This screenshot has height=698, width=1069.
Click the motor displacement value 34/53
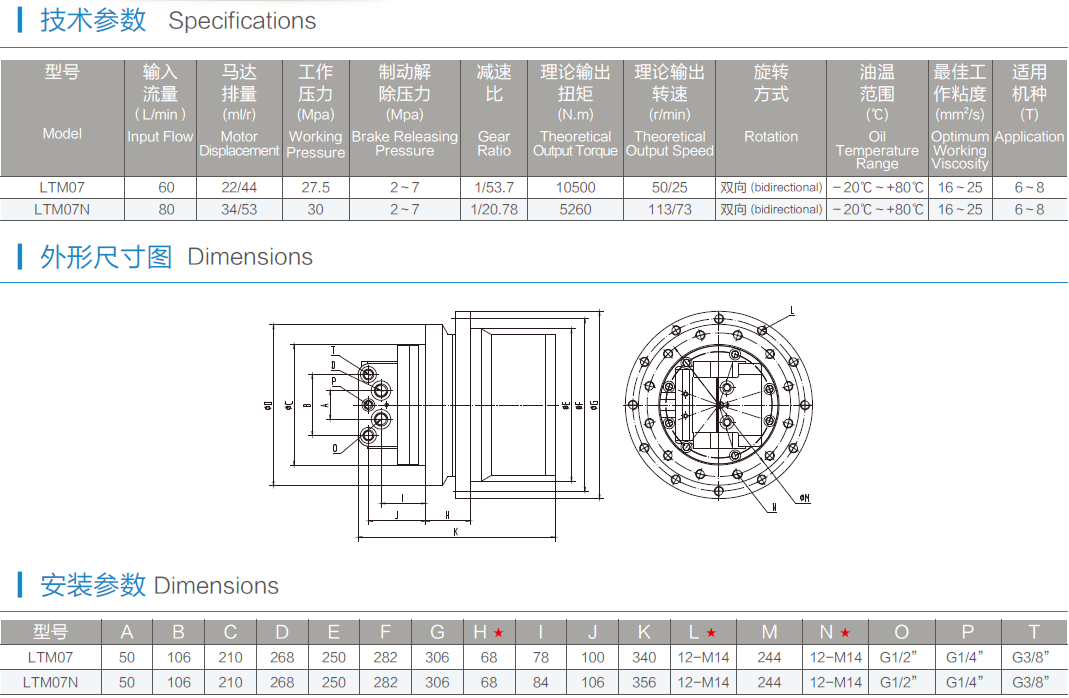[x=239, y=210]
